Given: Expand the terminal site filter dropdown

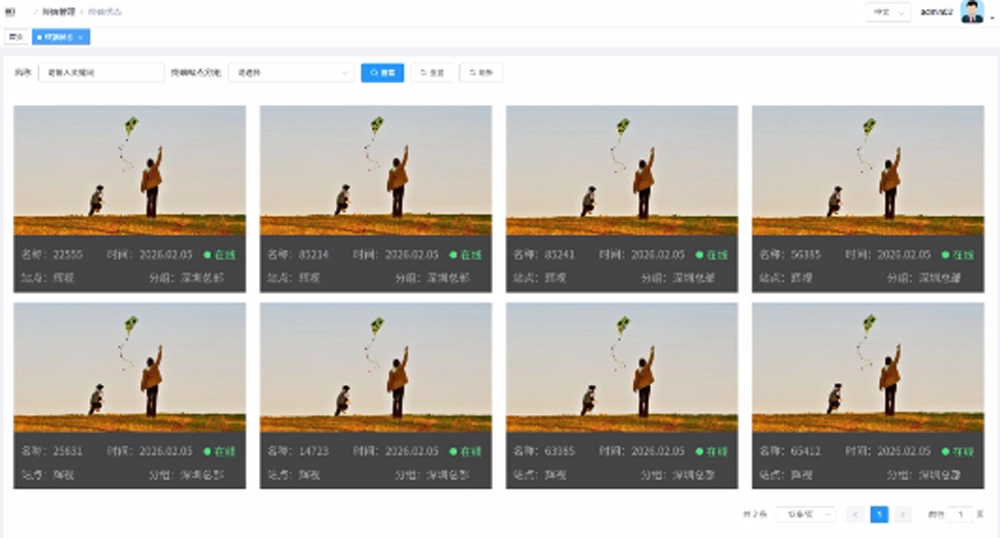Looking at the screenshot, I should 291,73.
